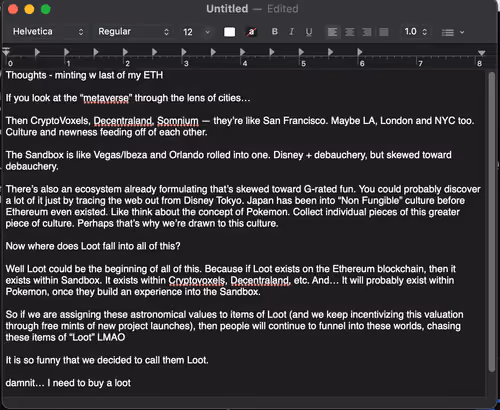
Task: Toggle bold text formatting
Action: pos(275,32)
